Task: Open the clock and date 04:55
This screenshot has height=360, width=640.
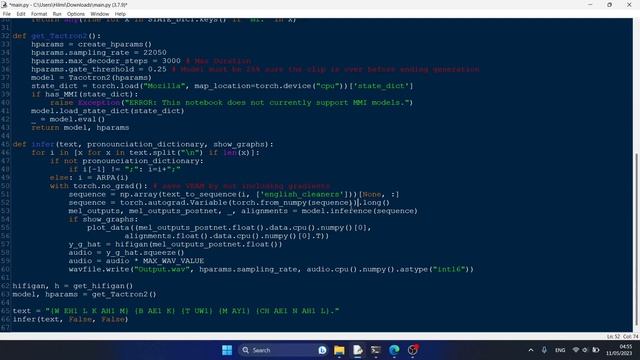Action: point(619,350)
